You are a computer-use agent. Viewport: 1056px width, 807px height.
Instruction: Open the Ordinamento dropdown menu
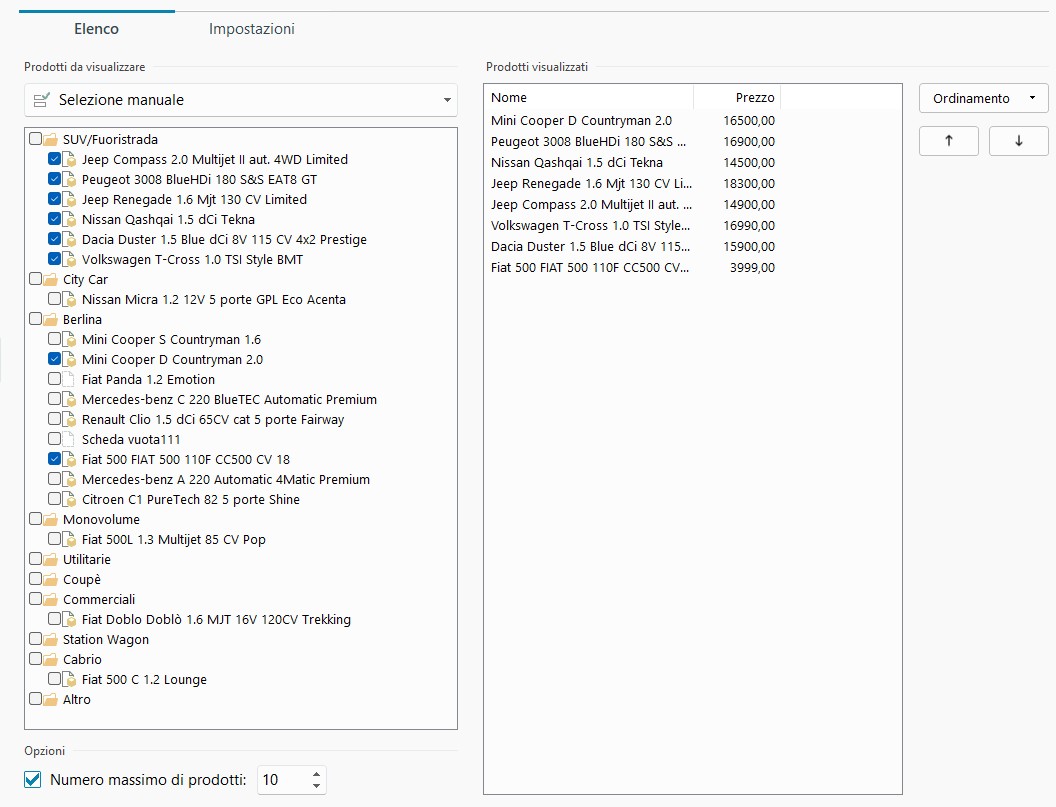click(x=983, y=98)
